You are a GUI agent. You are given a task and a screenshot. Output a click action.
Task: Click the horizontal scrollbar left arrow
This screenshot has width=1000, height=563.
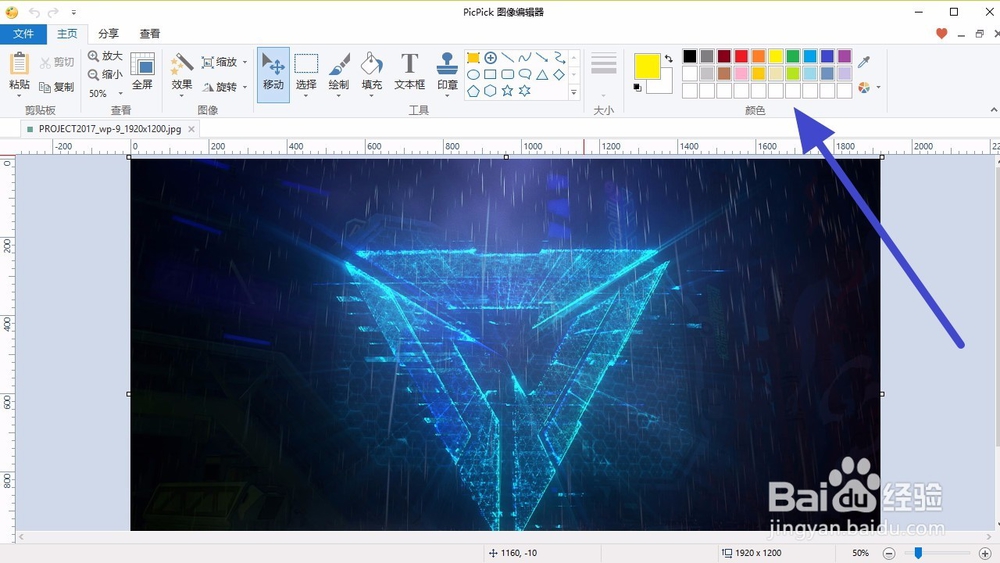point(21,537)
